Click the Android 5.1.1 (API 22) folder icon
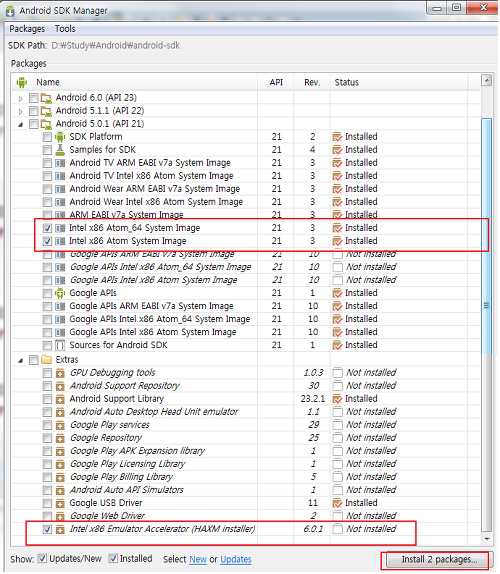The height and width of the screenshot is (574, 500). [46, 111]
